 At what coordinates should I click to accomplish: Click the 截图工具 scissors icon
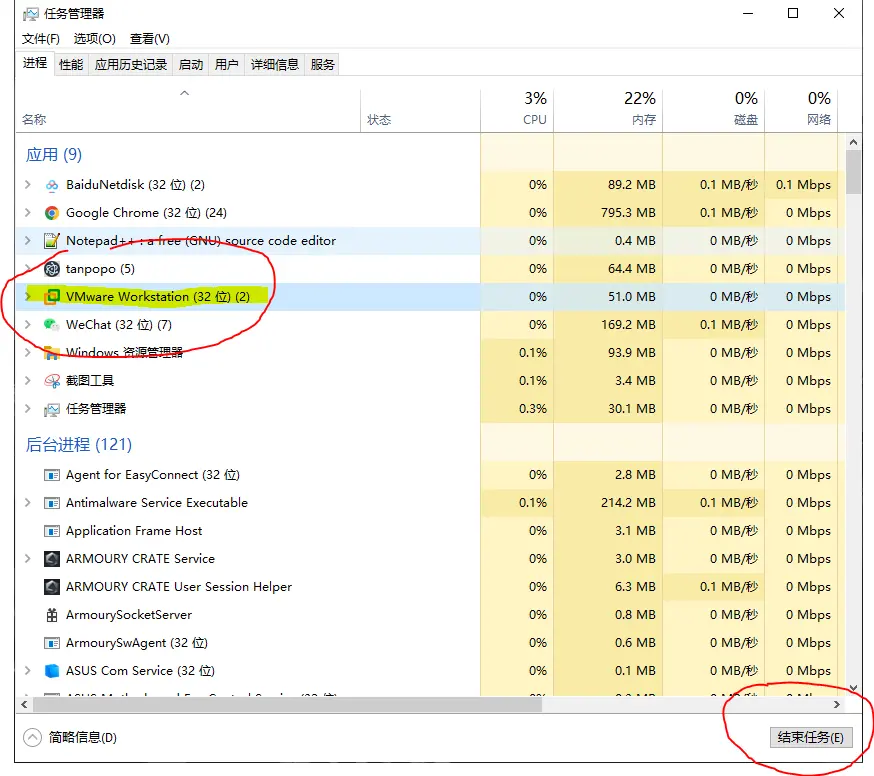pos(52,381)
